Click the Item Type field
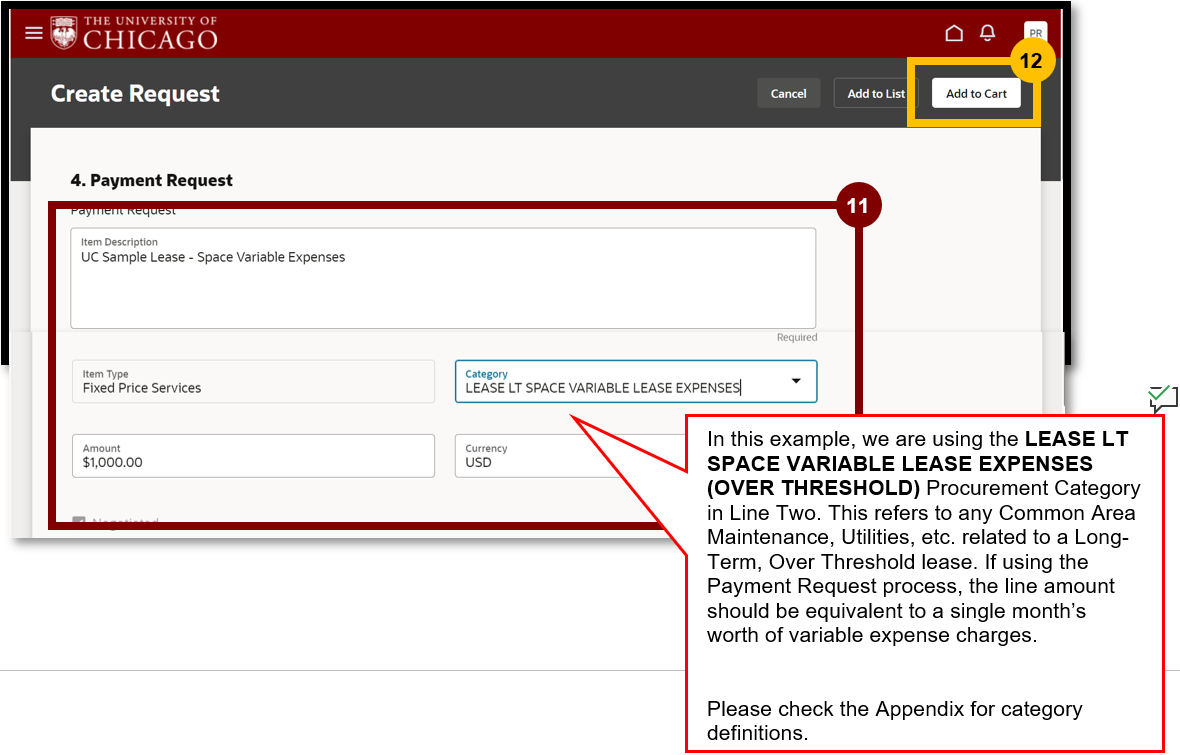This screenshot has height=755, width=1180. (x=254, y=382)
